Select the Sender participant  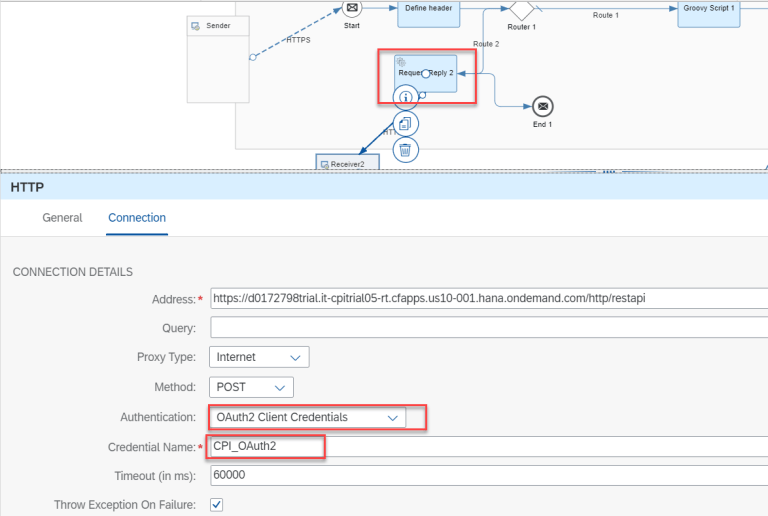(x=218, y=59)
